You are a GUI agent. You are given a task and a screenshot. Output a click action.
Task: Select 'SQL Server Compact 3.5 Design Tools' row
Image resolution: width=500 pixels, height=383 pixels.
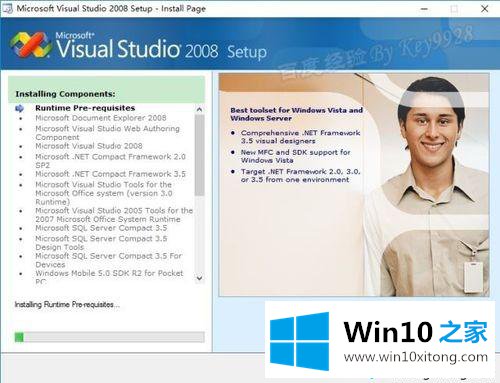tap(101, 243)
